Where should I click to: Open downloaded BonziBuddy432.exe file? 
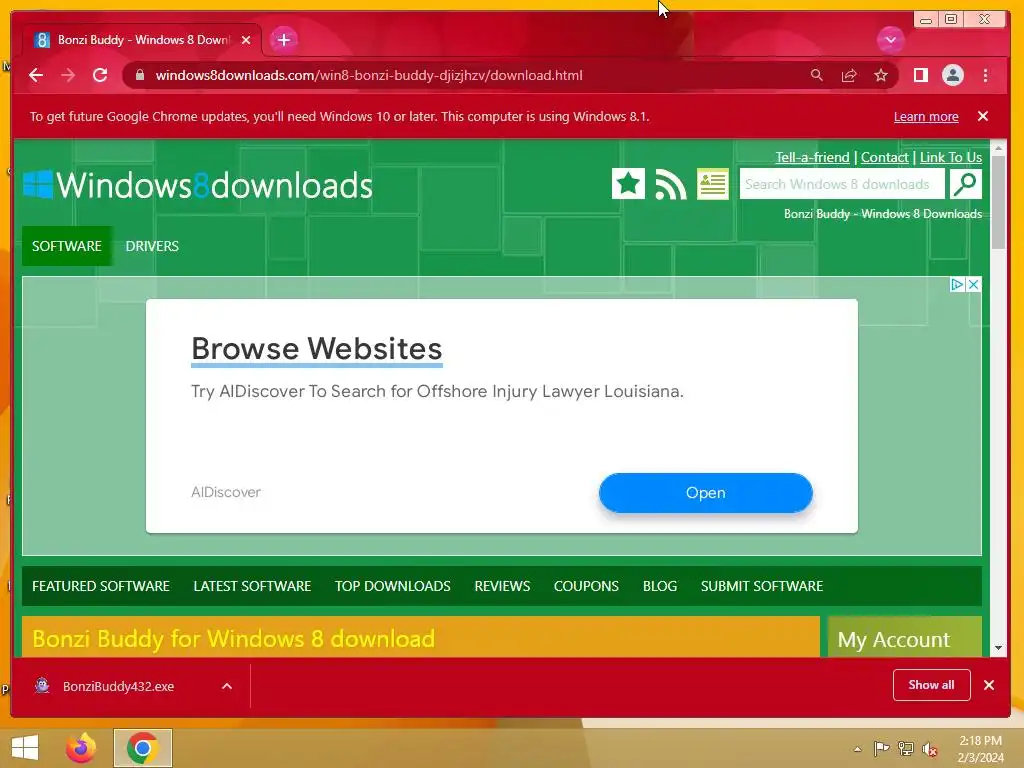[x=118, y=686]
